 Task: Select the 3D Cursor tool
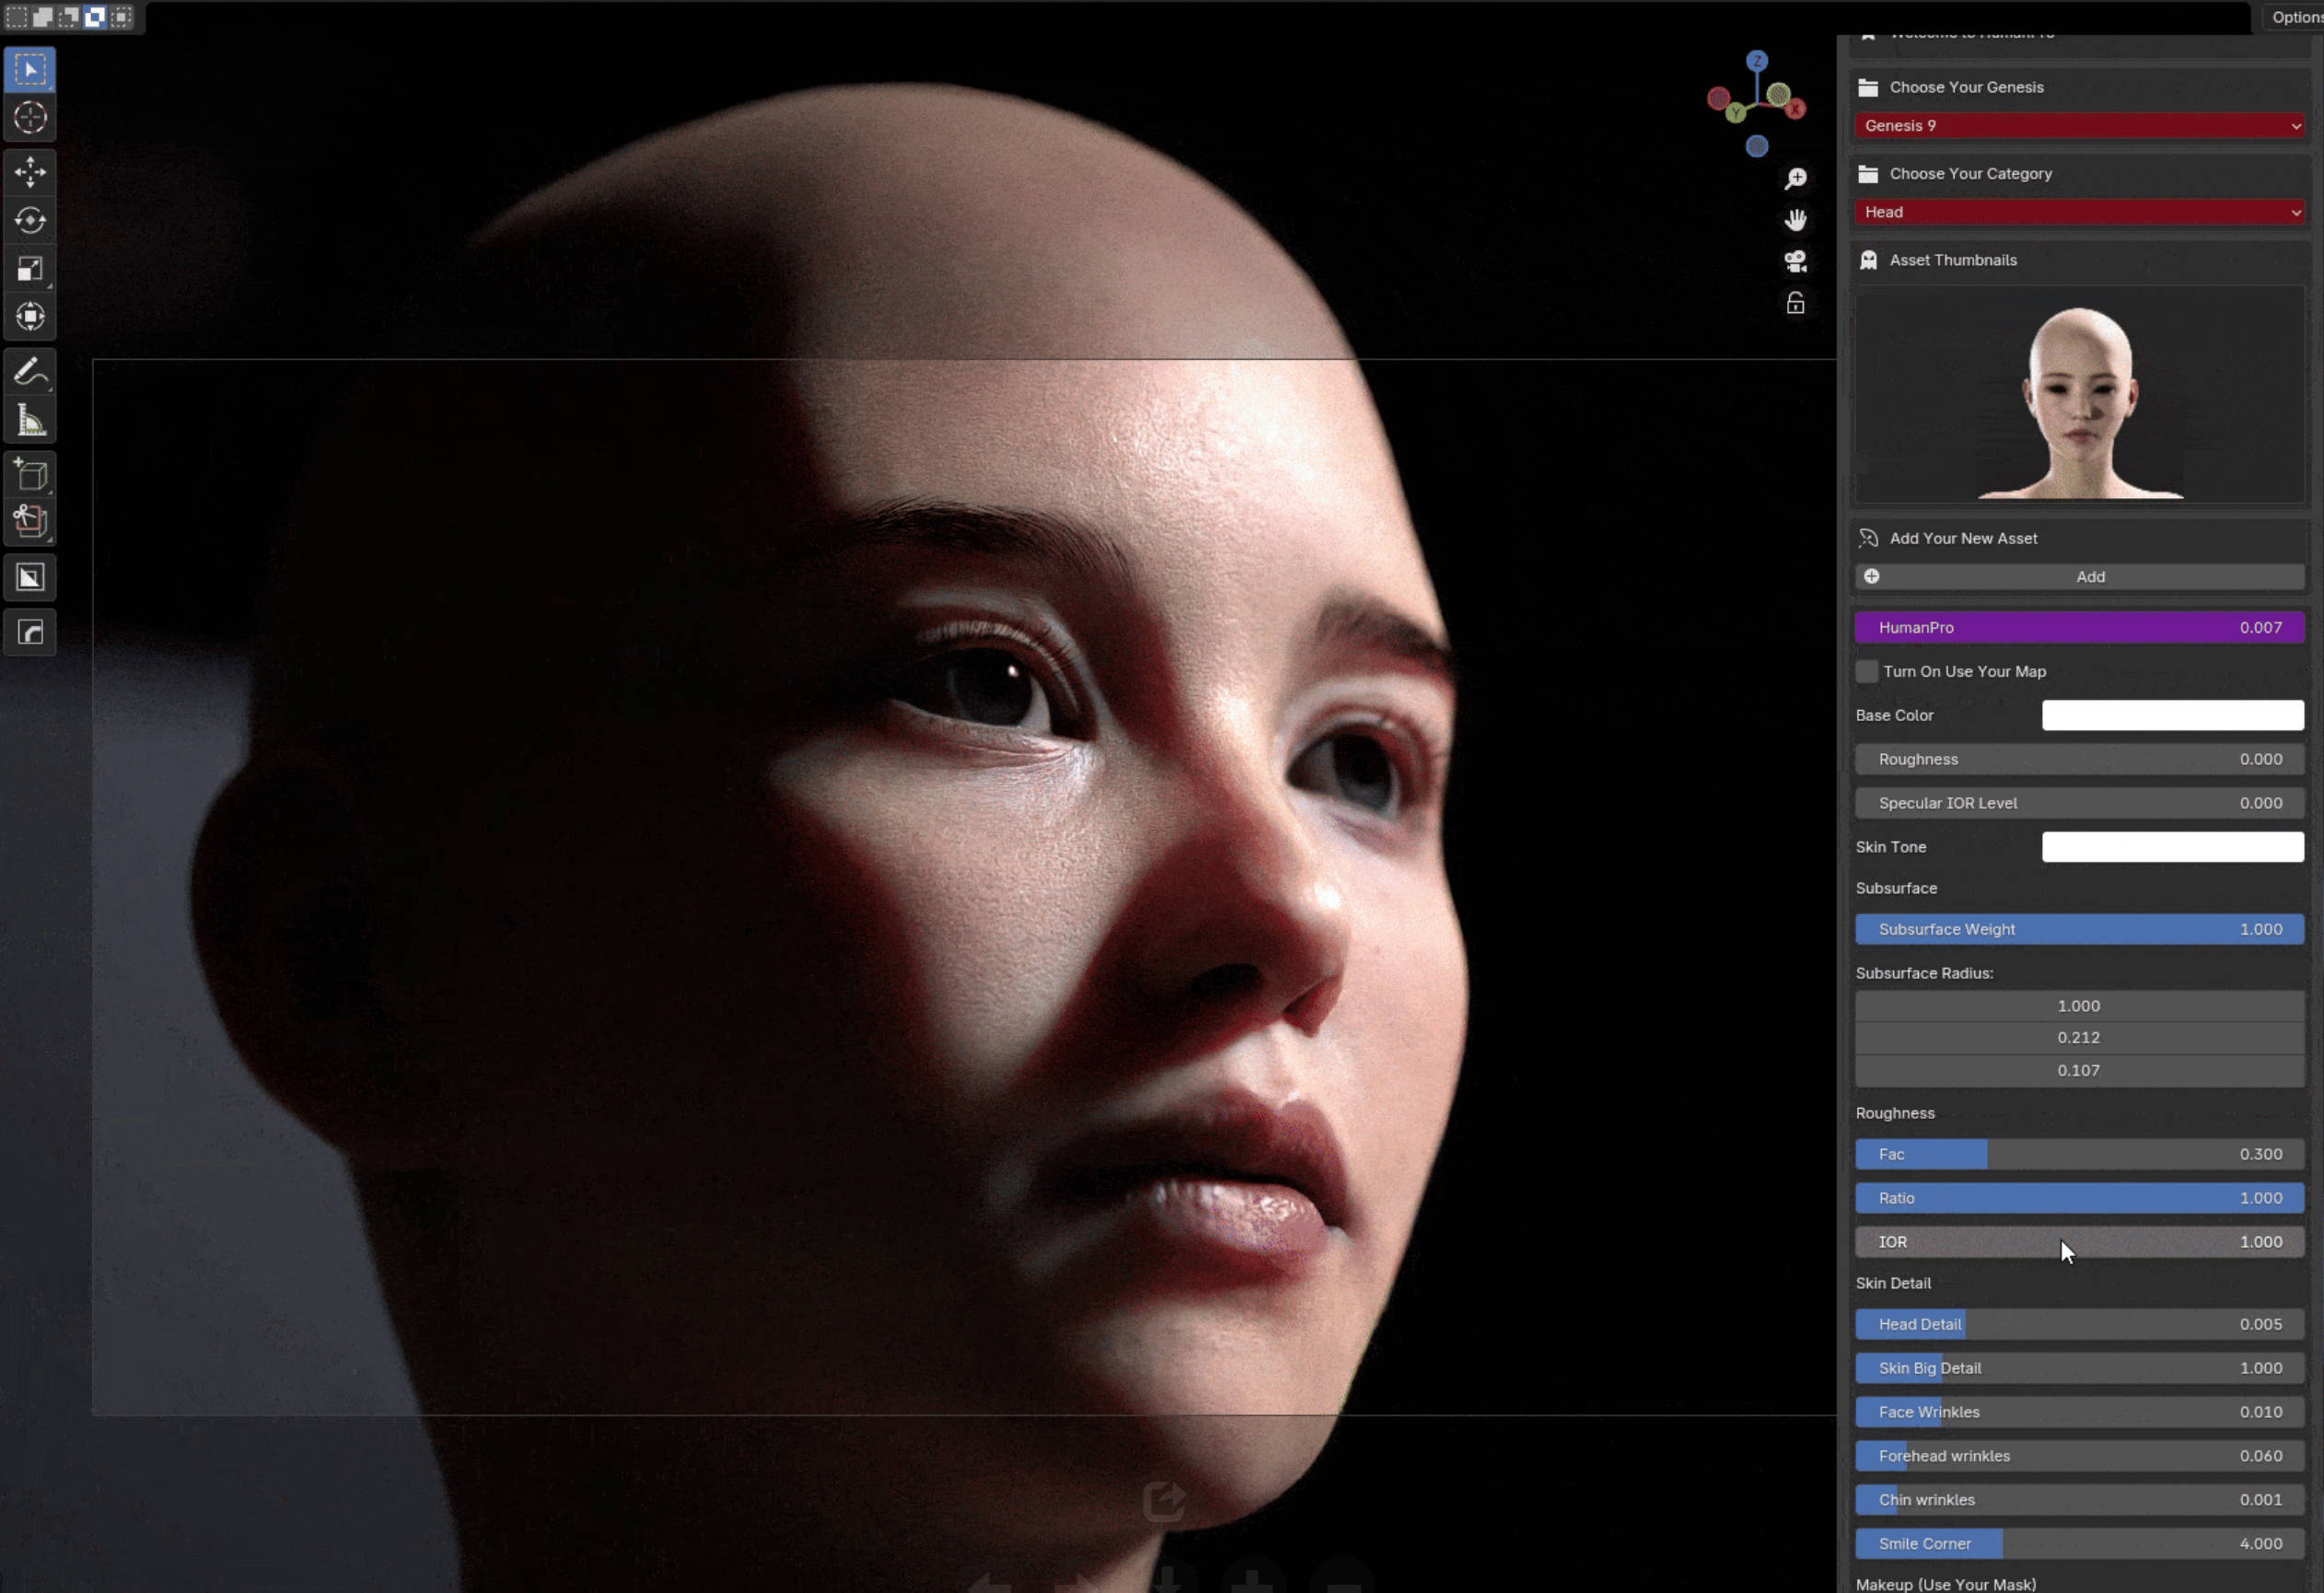tap(30, 117)
